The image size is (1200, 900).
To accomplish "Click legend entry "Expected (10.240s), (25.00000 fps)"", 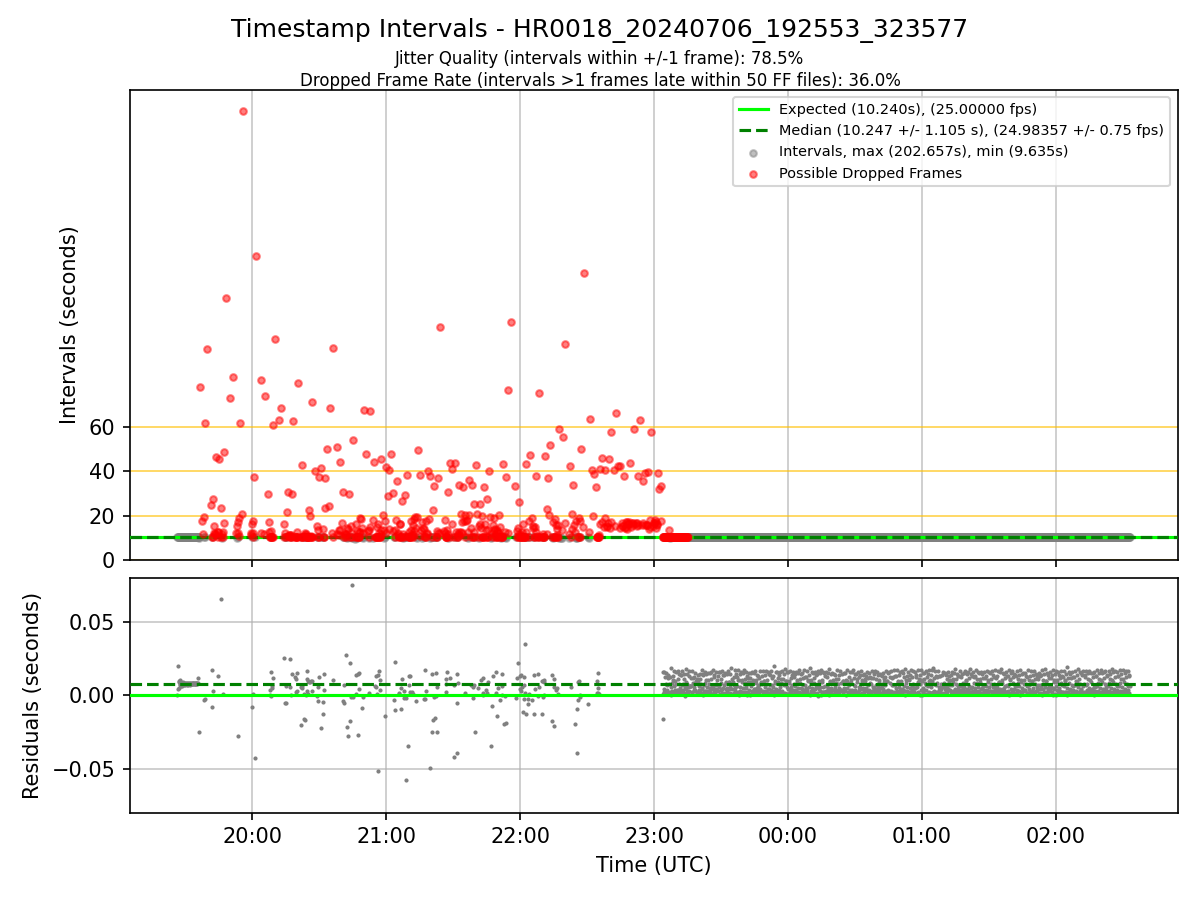I will coord(907,109).
